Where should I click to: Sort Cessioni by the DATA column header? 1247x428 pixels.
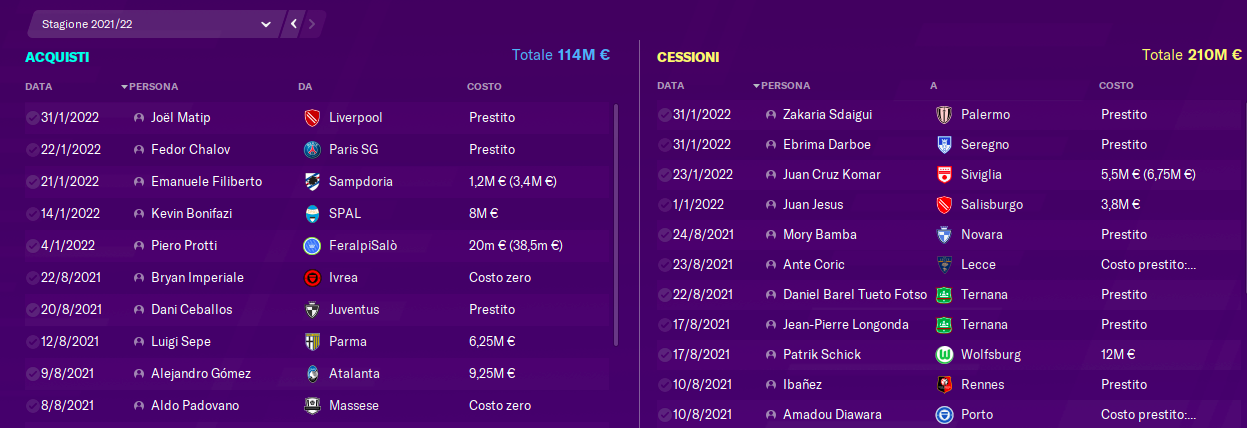(x=671, y=86)
